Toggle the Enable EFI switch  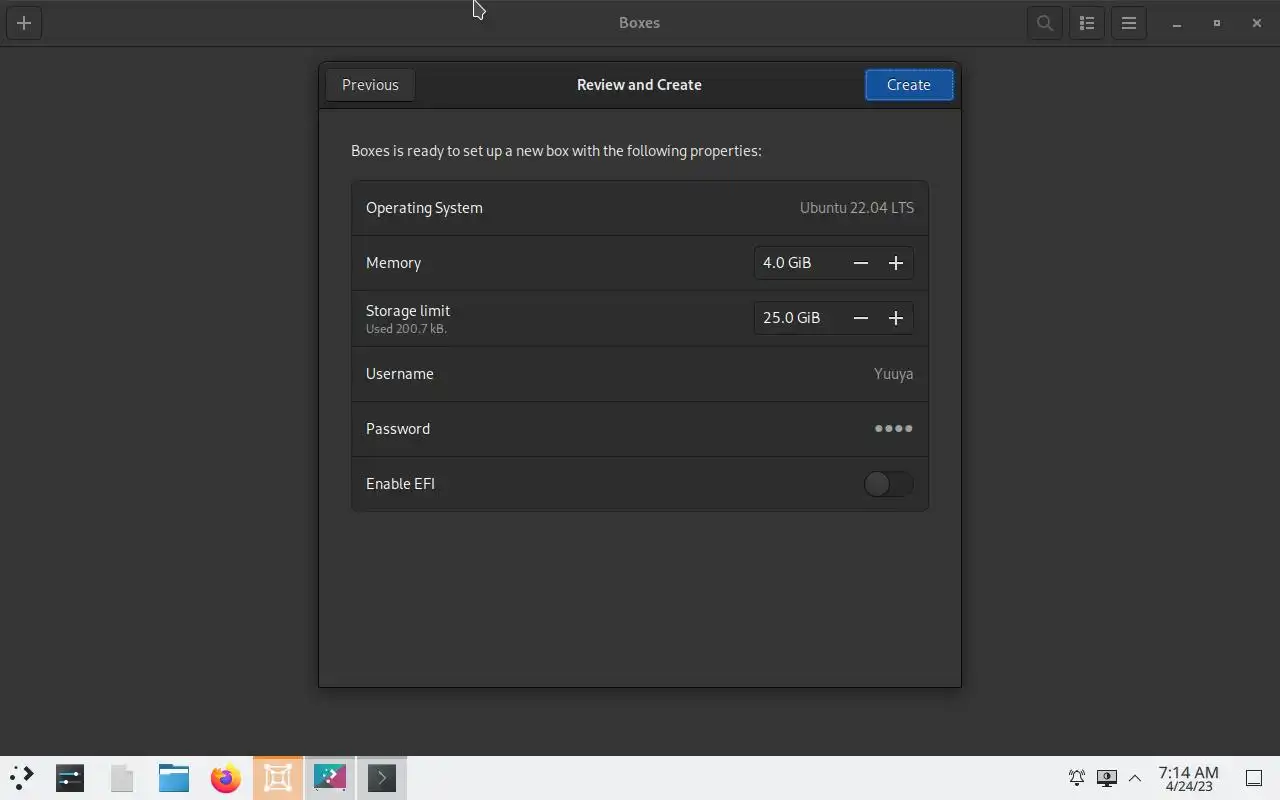888,484
